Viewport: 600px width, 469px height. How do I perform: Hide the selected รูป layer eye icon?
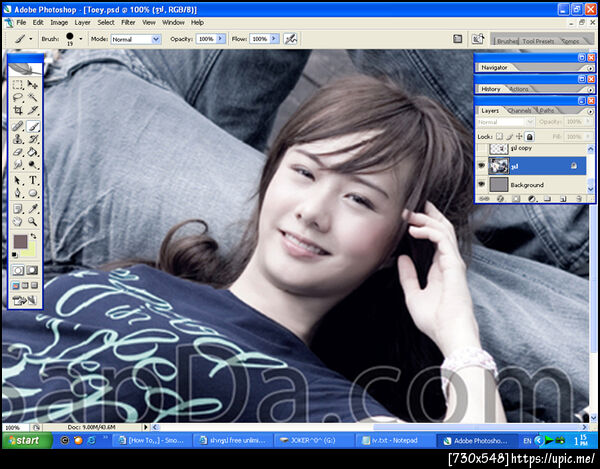[481, 166]
